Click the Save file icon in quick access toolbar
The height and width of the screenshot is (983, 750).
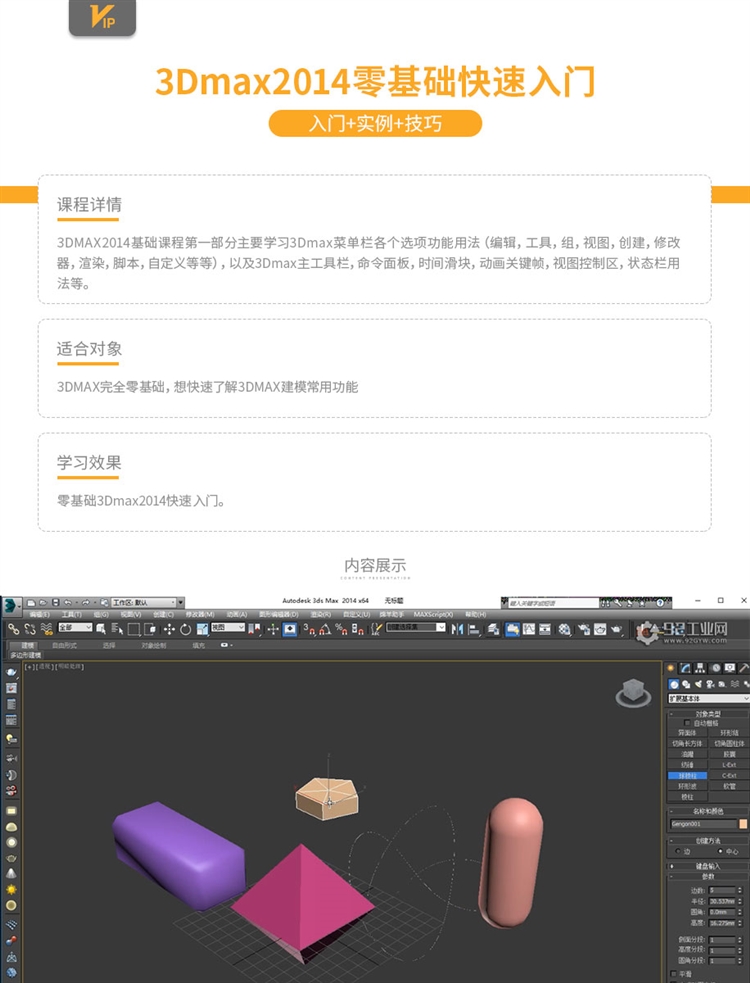[56, 602]
